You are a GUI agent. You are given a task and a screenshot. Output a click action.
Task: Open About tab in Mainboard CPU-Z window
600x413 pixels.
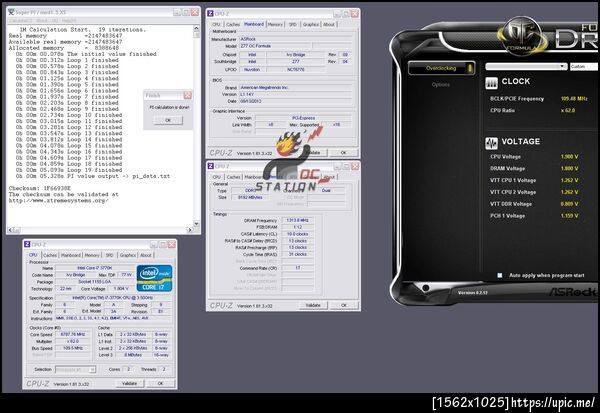[x=329, y=24]
